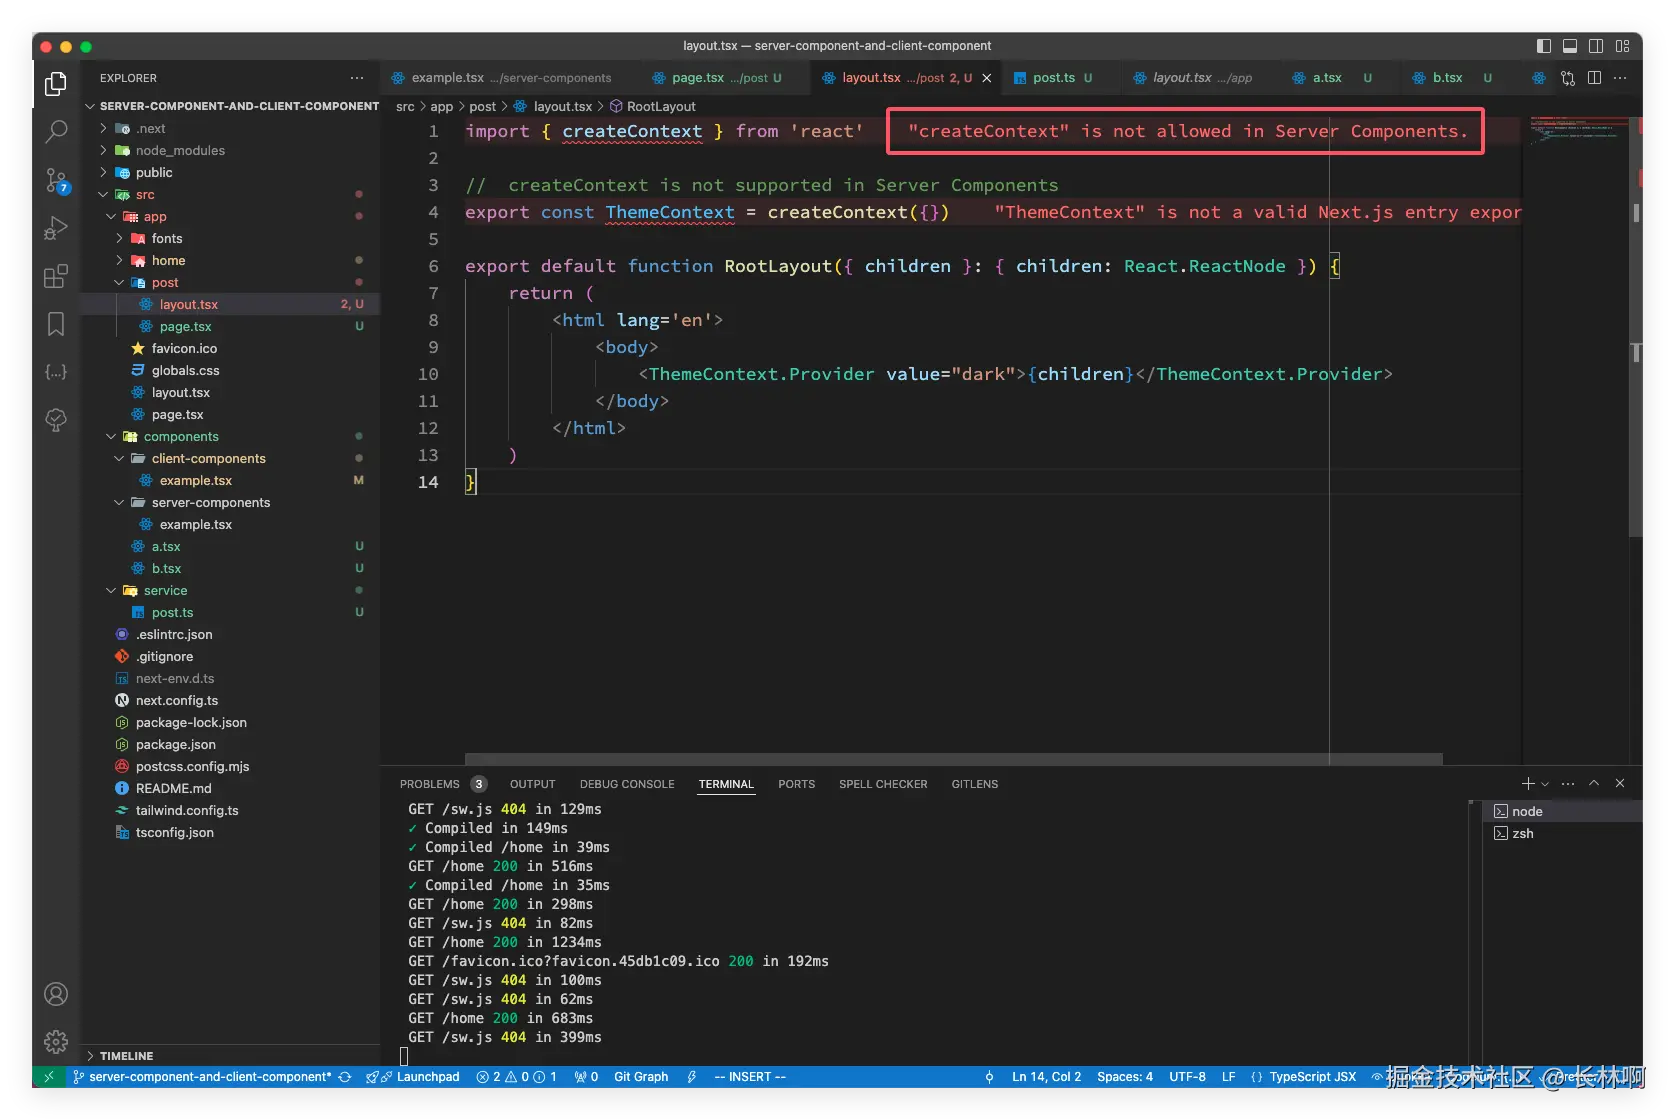Open Run and Debug view
Viewport: 1675px width, 1120px height.
pos(57,228)
